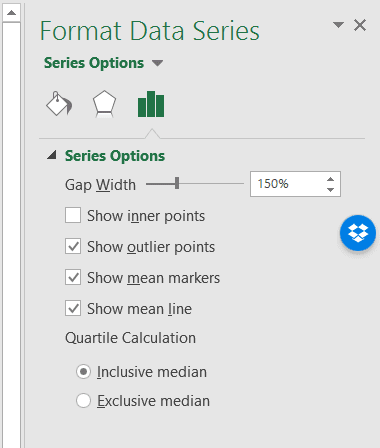380x448 pixels.
Task: Click the Dropbox floating badge icon
Action: pyautogui.click(x=358, y=233)
